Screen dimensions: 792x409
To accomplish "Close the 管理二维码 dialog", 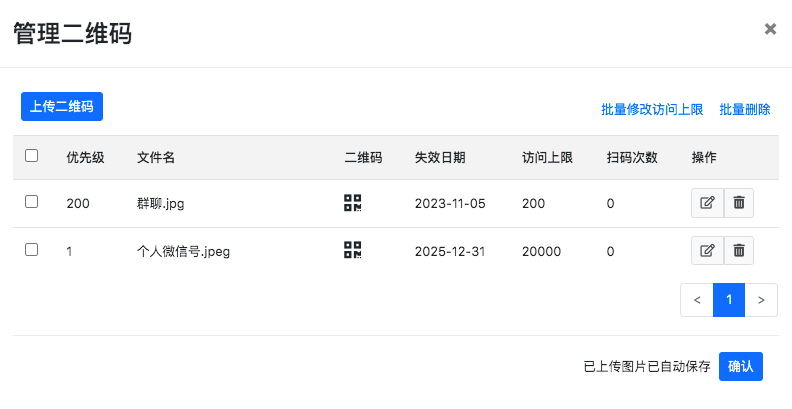I will [770, 29].
